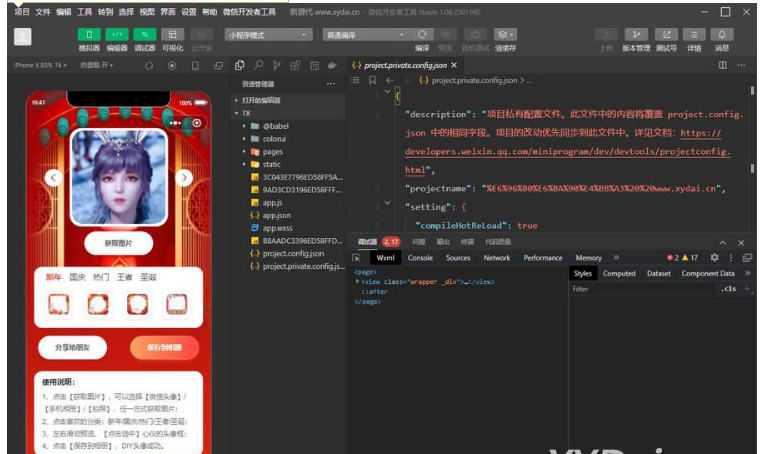Click the split editor icon
The height and width of the screenshot is (454, 761).
[723, 65]
